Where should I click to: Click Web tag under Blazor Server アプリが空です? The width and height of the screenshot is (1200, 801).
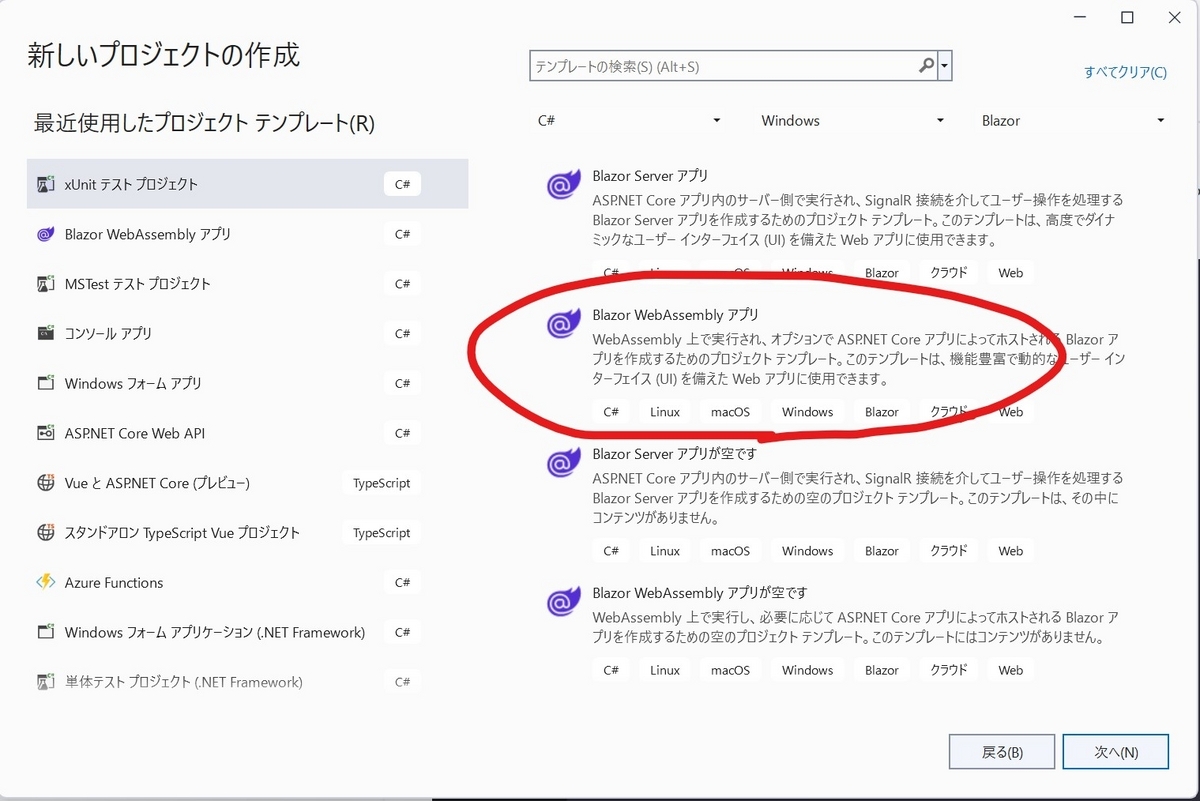[x=1010, y=551]
